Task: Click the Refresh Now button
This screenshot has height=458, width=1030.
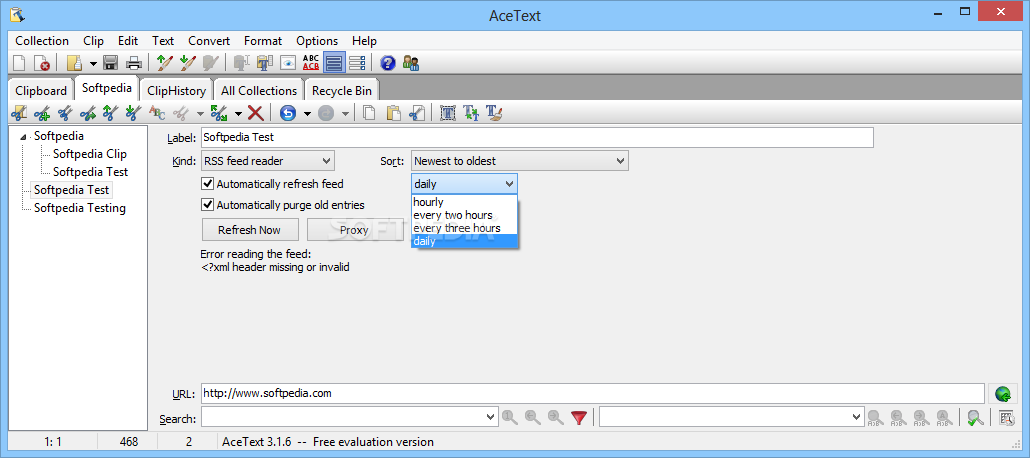Action: (x=250, y=230)
